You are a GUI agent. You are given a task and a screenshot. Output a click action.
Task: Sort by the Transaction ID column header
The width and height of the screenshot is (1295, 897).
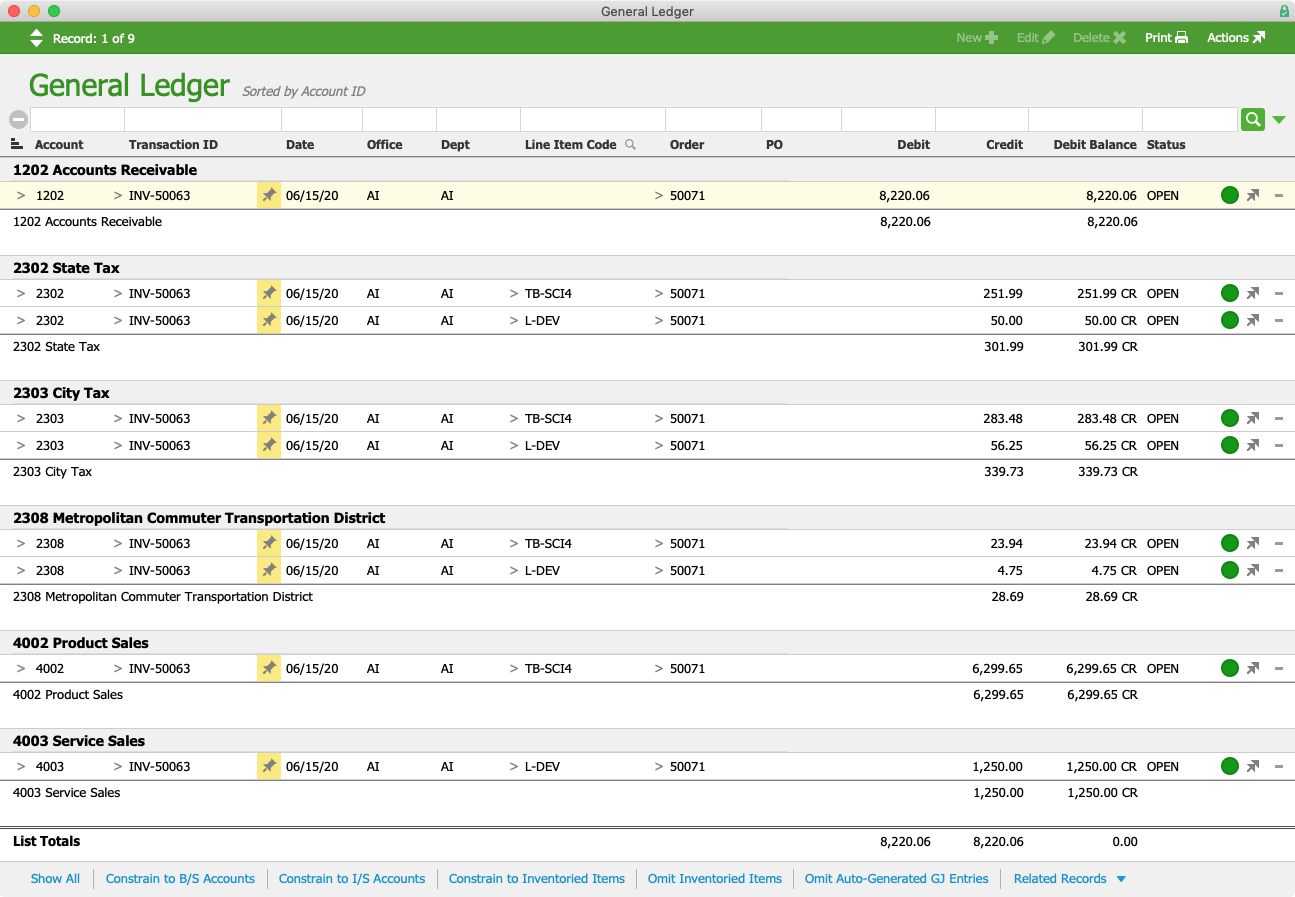pyautogui.click(x=173, y=145)
